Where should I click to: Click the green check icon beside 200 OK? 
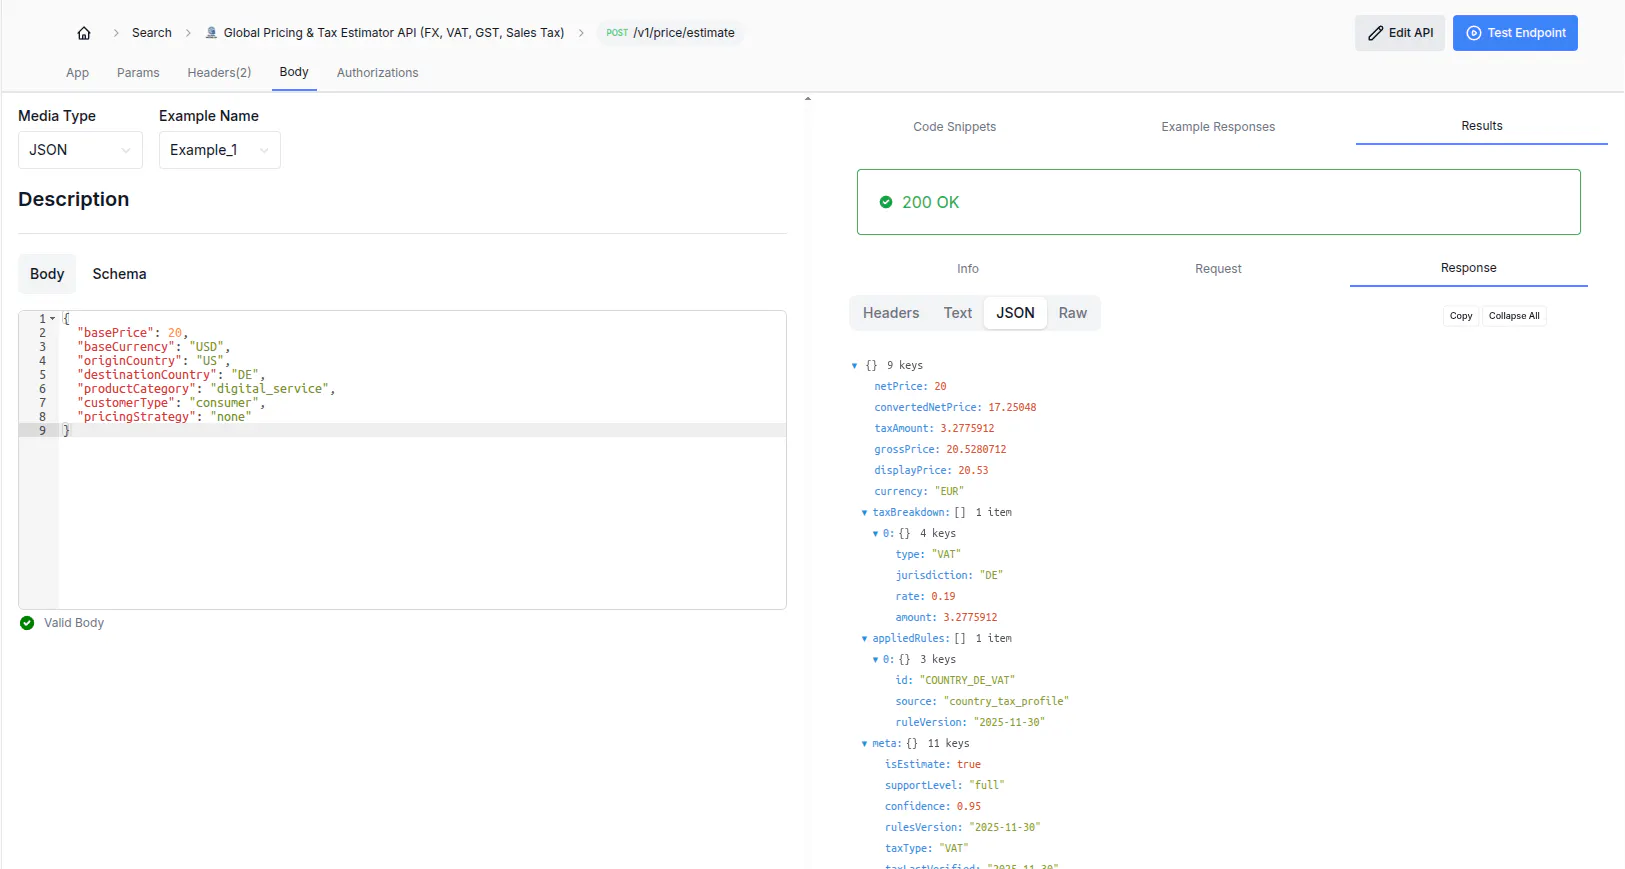pos(886,202)
